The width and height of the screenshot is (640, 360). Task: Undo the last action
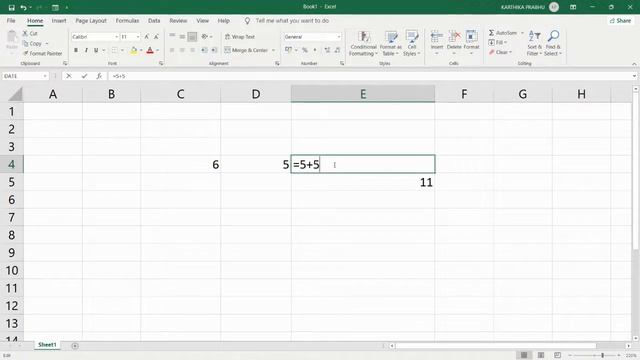coord(23,7)
